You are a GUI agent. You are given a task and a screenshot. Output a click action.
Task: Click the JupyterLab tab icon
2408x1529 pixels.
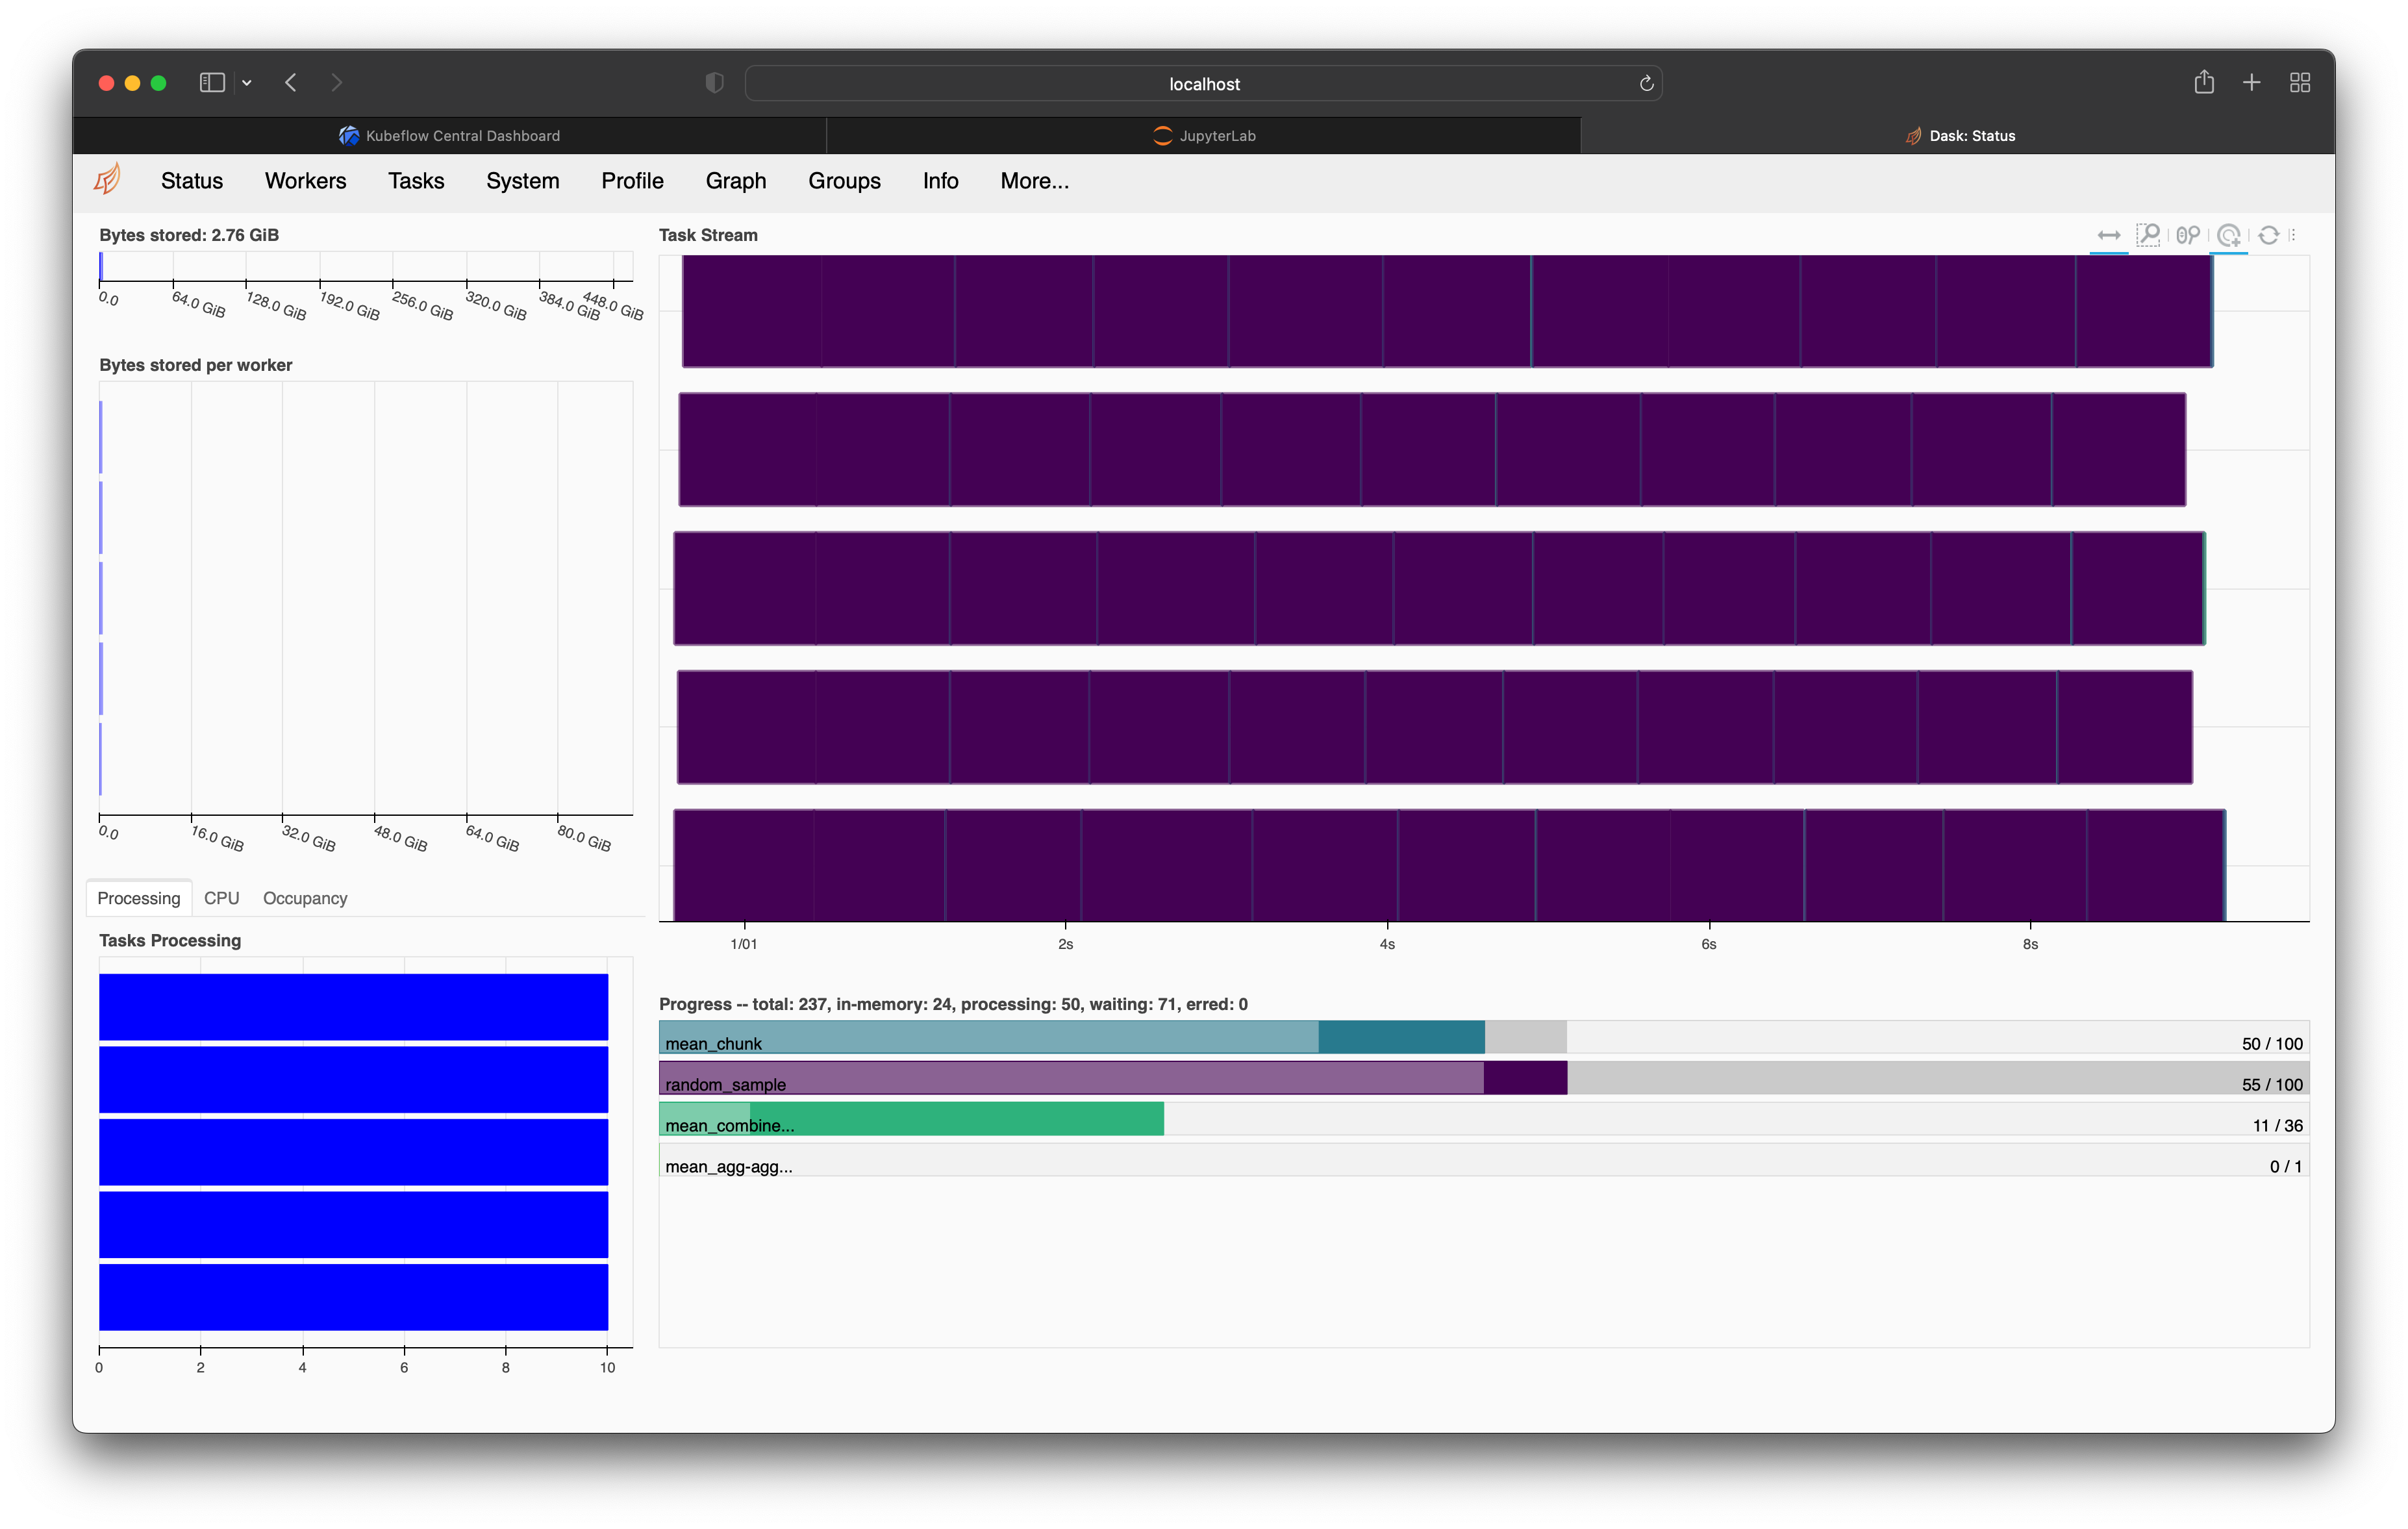(x=1162, y=135)
